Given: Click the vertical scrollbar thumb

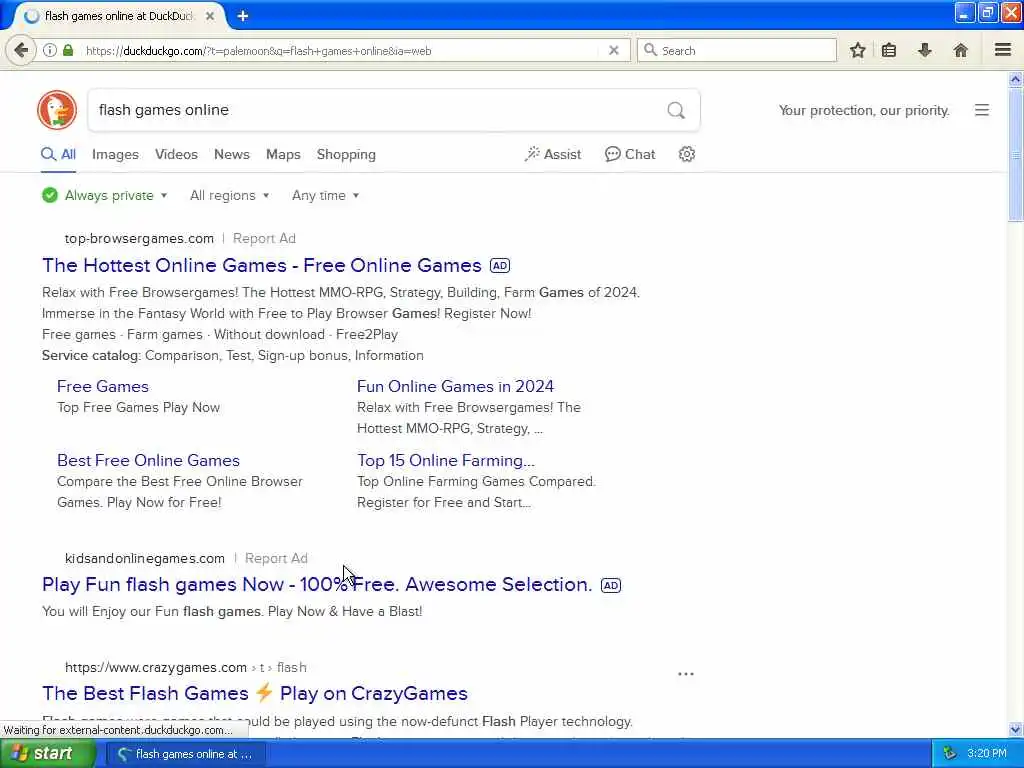Looking at the screenshot, I should [x=1015, y=155].
